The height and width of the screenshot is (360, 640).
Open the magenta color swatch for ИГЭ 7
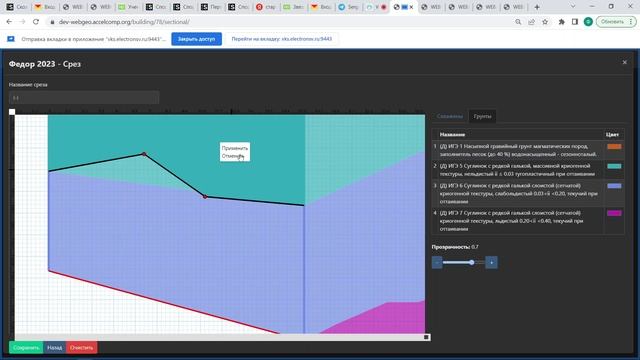point(614,213)
